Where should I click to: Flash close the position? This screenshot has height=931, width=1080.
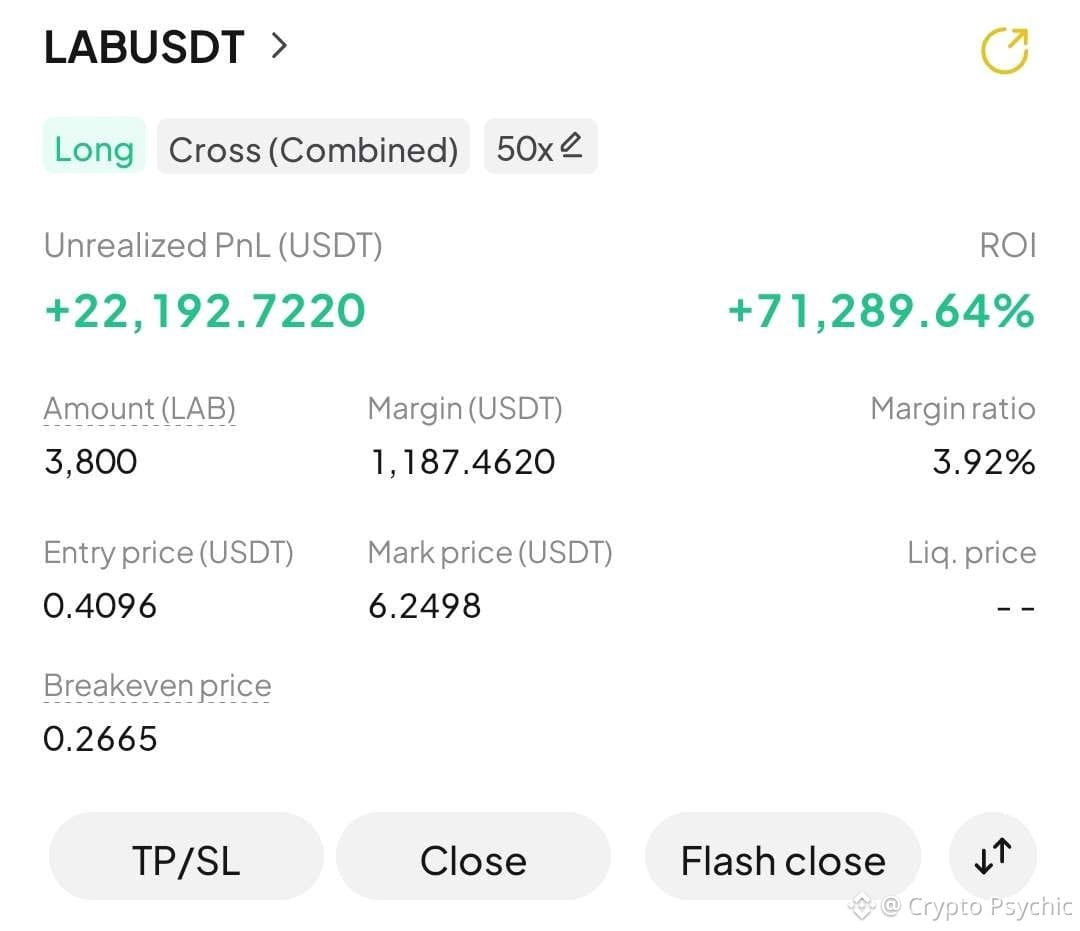coord(782,856)
